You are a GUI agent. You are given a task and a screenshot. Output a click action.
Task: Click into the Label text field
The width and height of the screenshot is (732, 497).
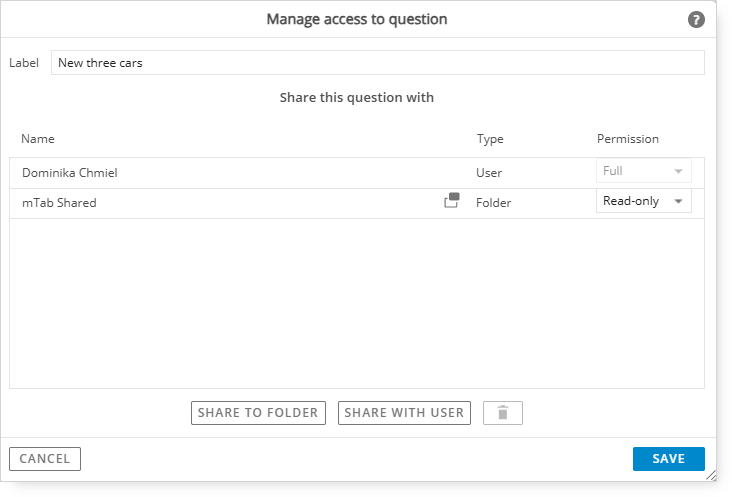378,63
